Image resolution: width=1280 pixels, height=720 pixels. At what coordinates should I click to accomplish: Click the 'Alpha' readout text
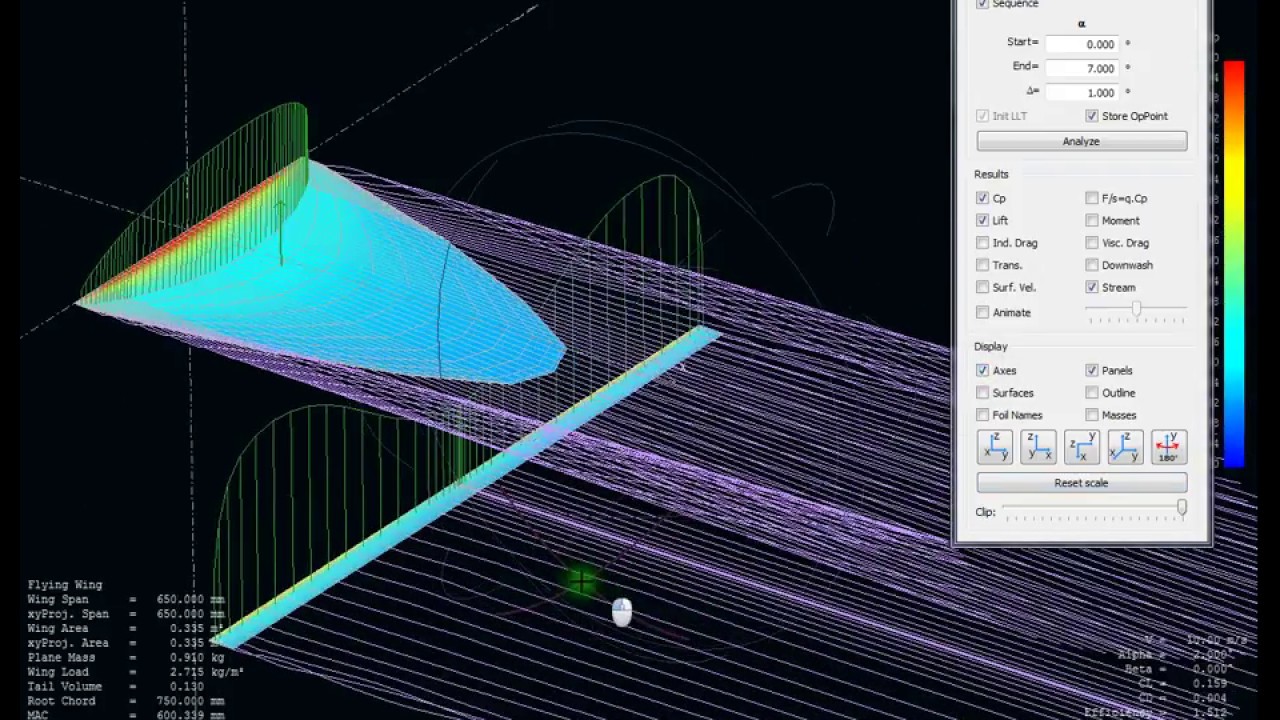point(1176,655)
